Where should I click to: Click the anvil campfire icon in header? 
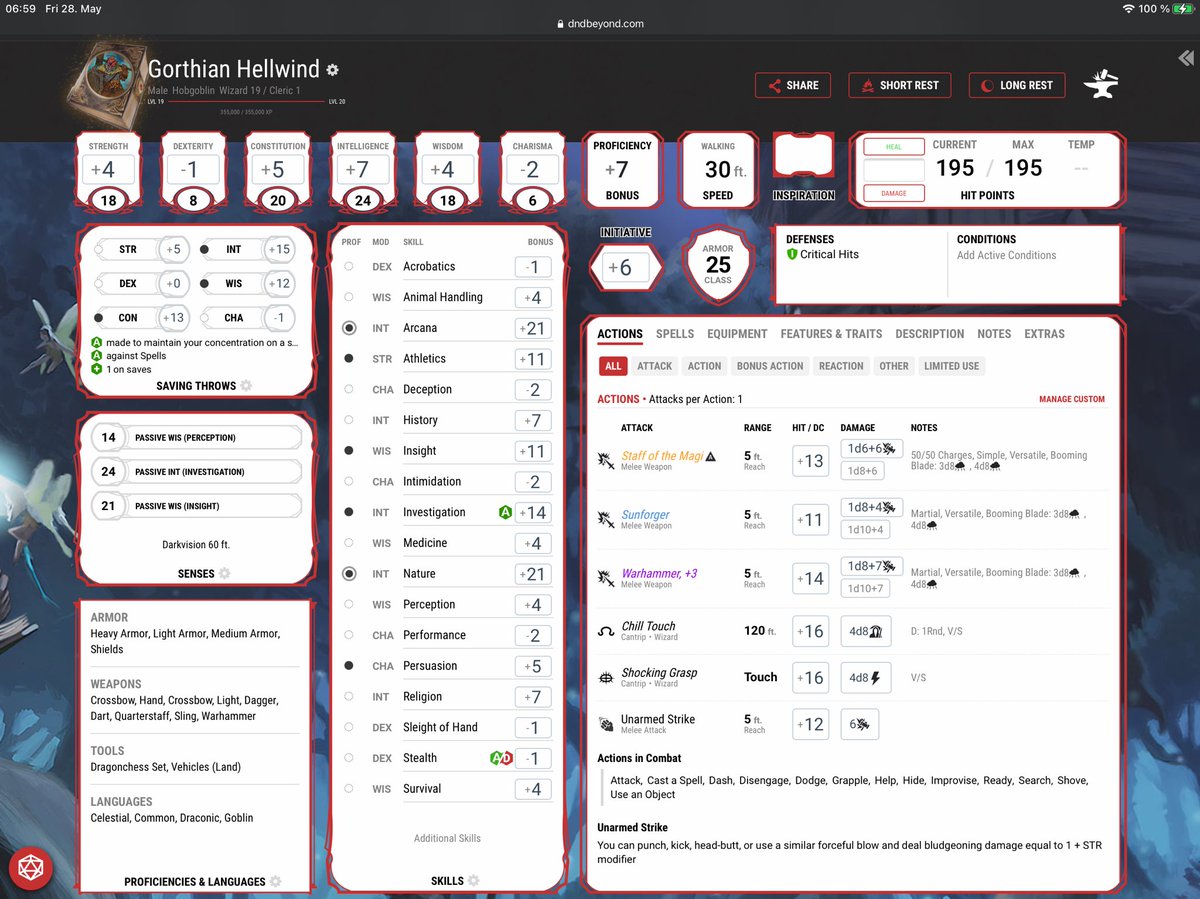[x=1101, y=85]
